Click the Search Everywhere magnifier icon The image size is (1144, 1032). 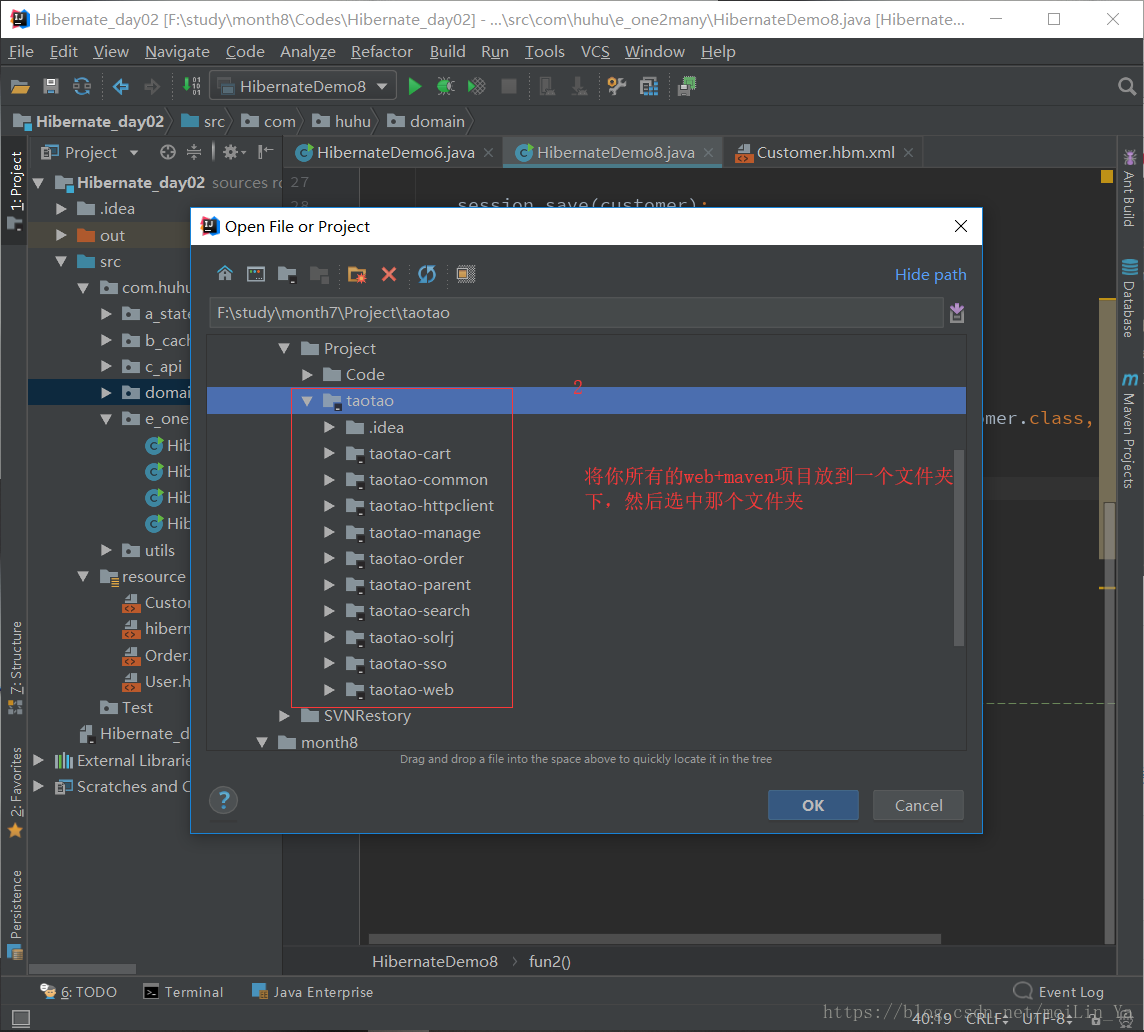(1126, 86)
